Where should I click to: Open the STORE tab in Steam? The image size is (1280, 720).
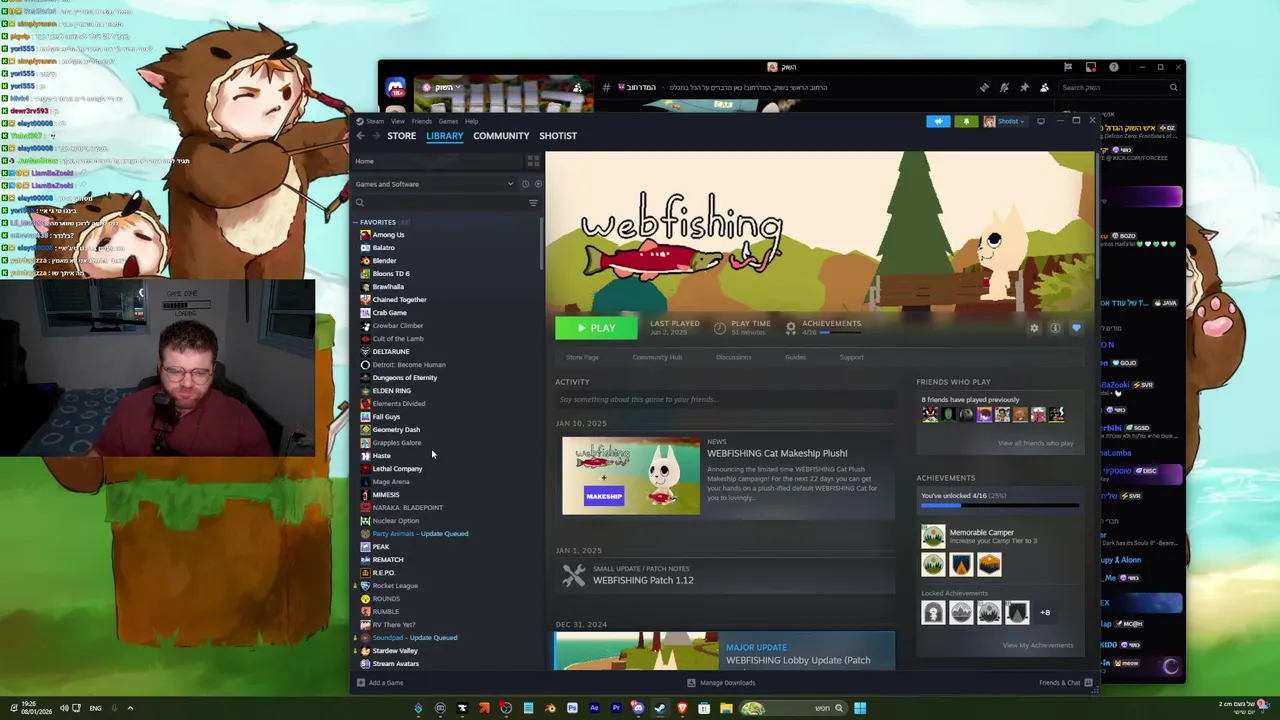402,136
